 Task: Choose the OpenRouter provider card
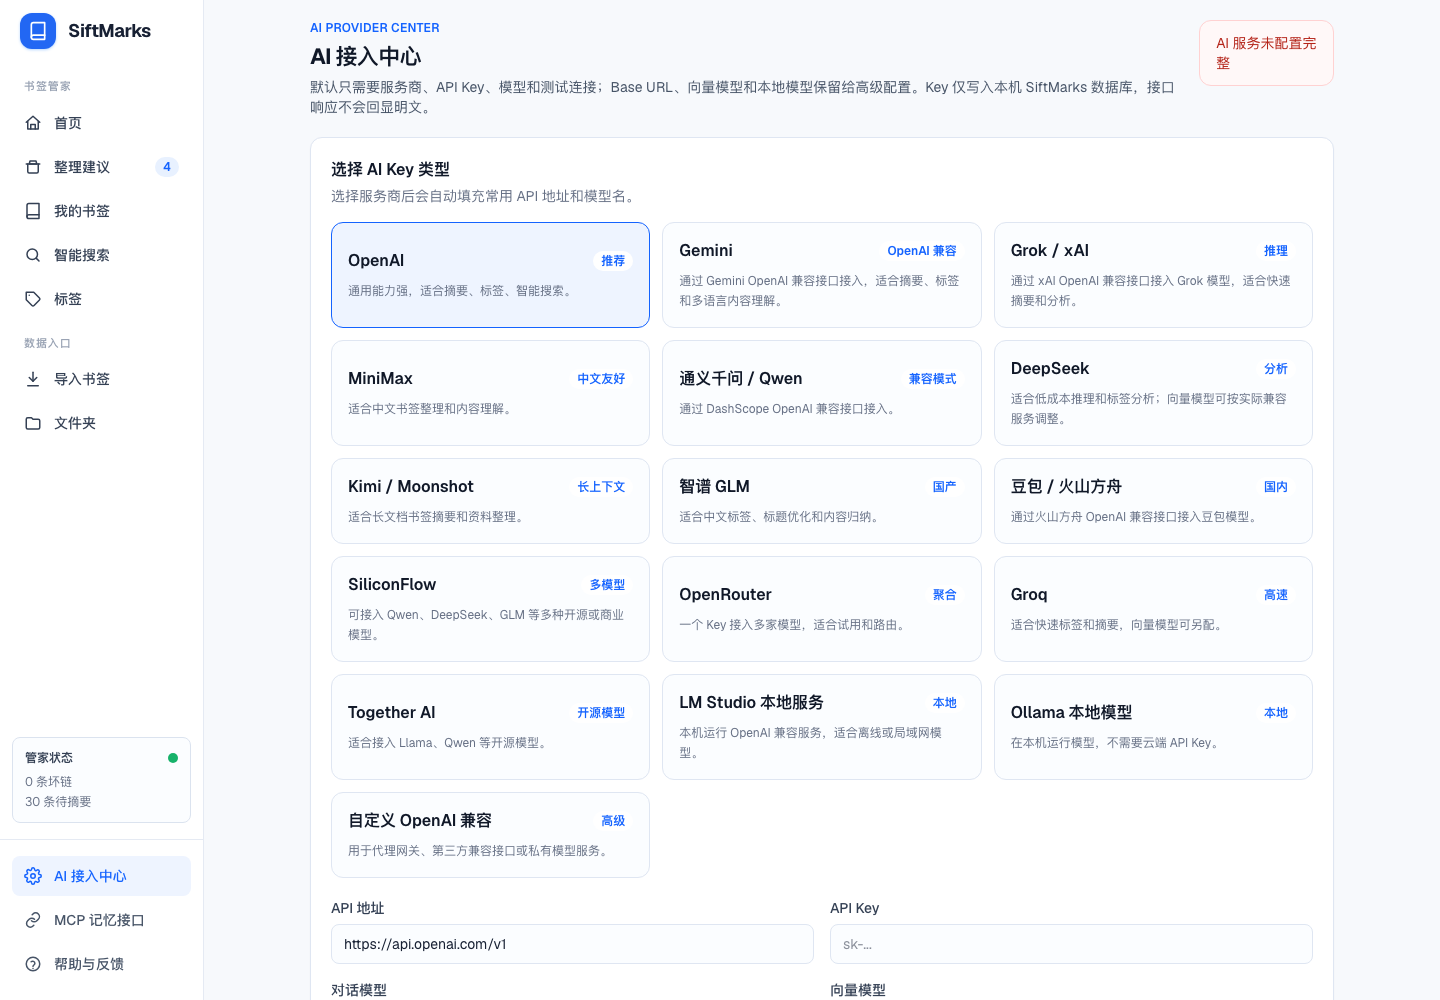(x=822, y=609)
